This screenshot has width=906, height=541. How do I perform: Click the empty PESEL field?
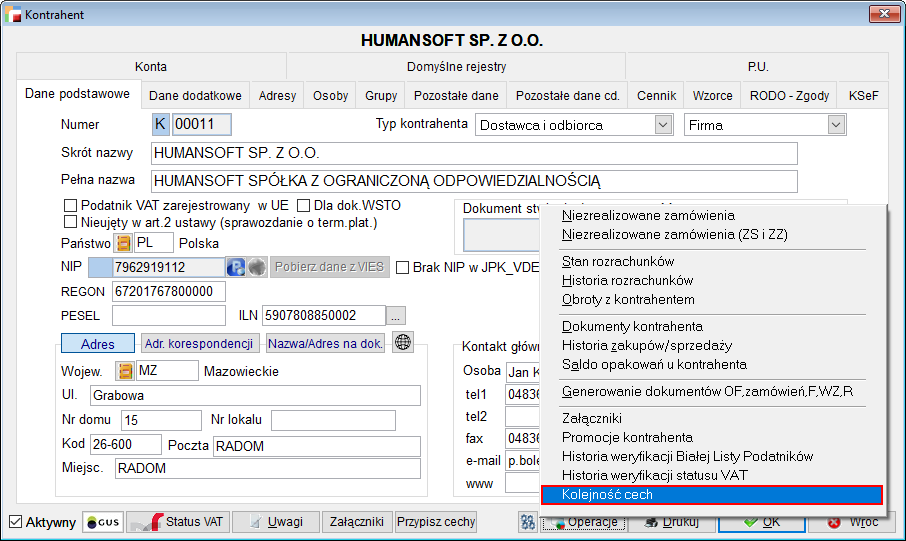169,316
